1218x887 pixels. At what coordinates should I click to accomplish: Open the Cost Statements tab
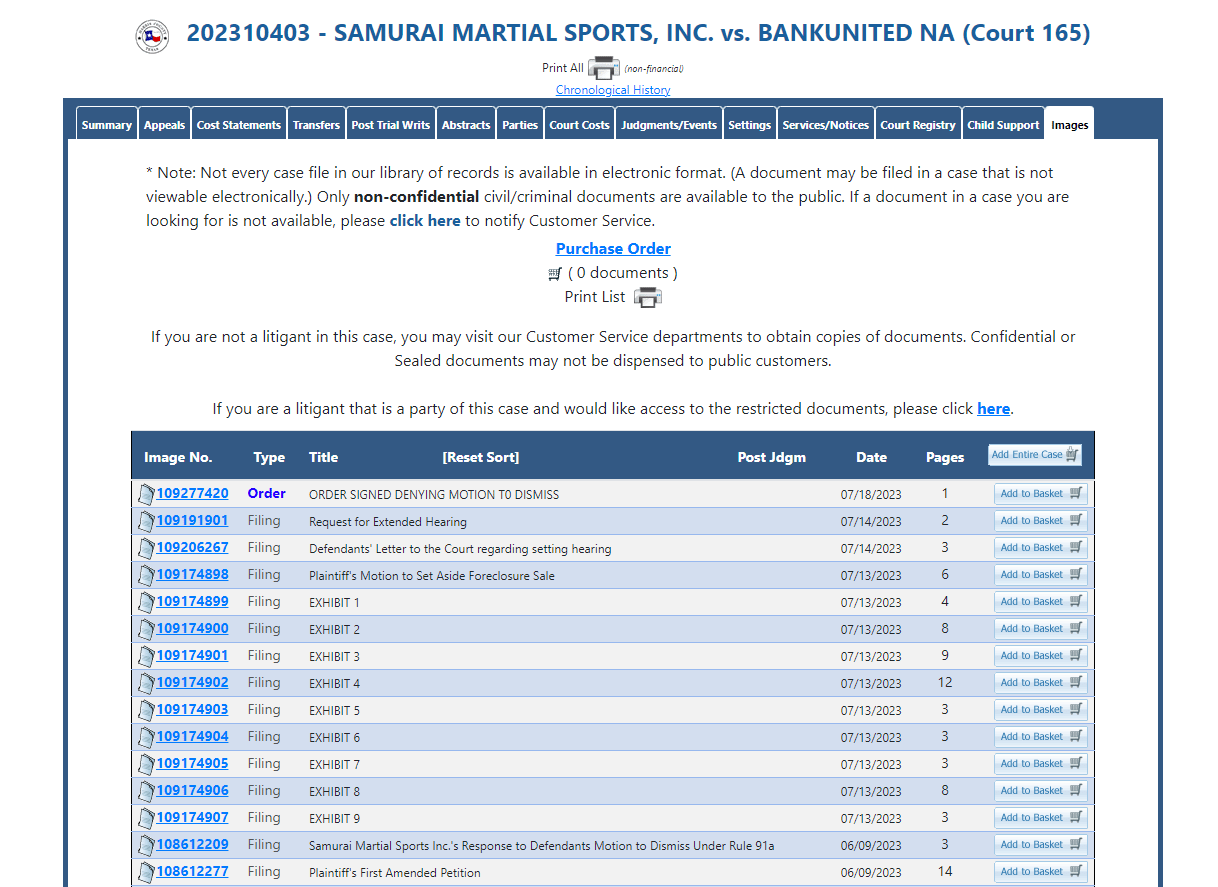[239, 125]
